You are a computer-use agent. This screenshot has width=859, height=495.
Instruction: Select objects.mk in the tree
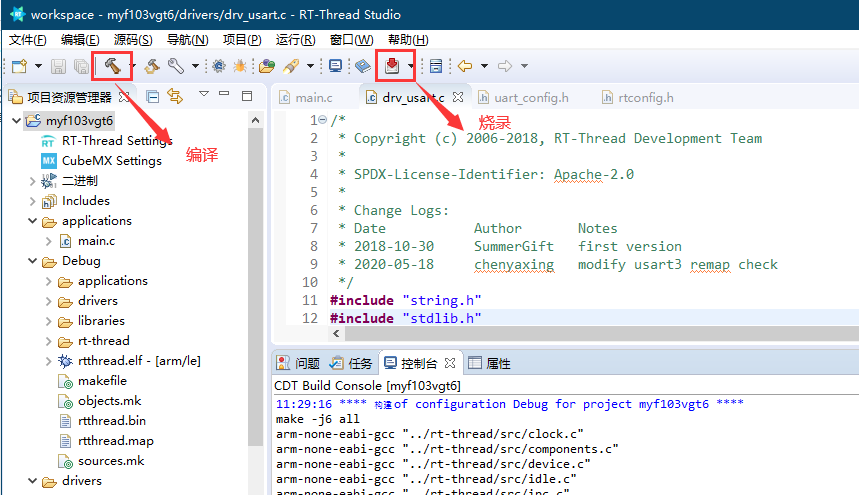pos(110,401)
